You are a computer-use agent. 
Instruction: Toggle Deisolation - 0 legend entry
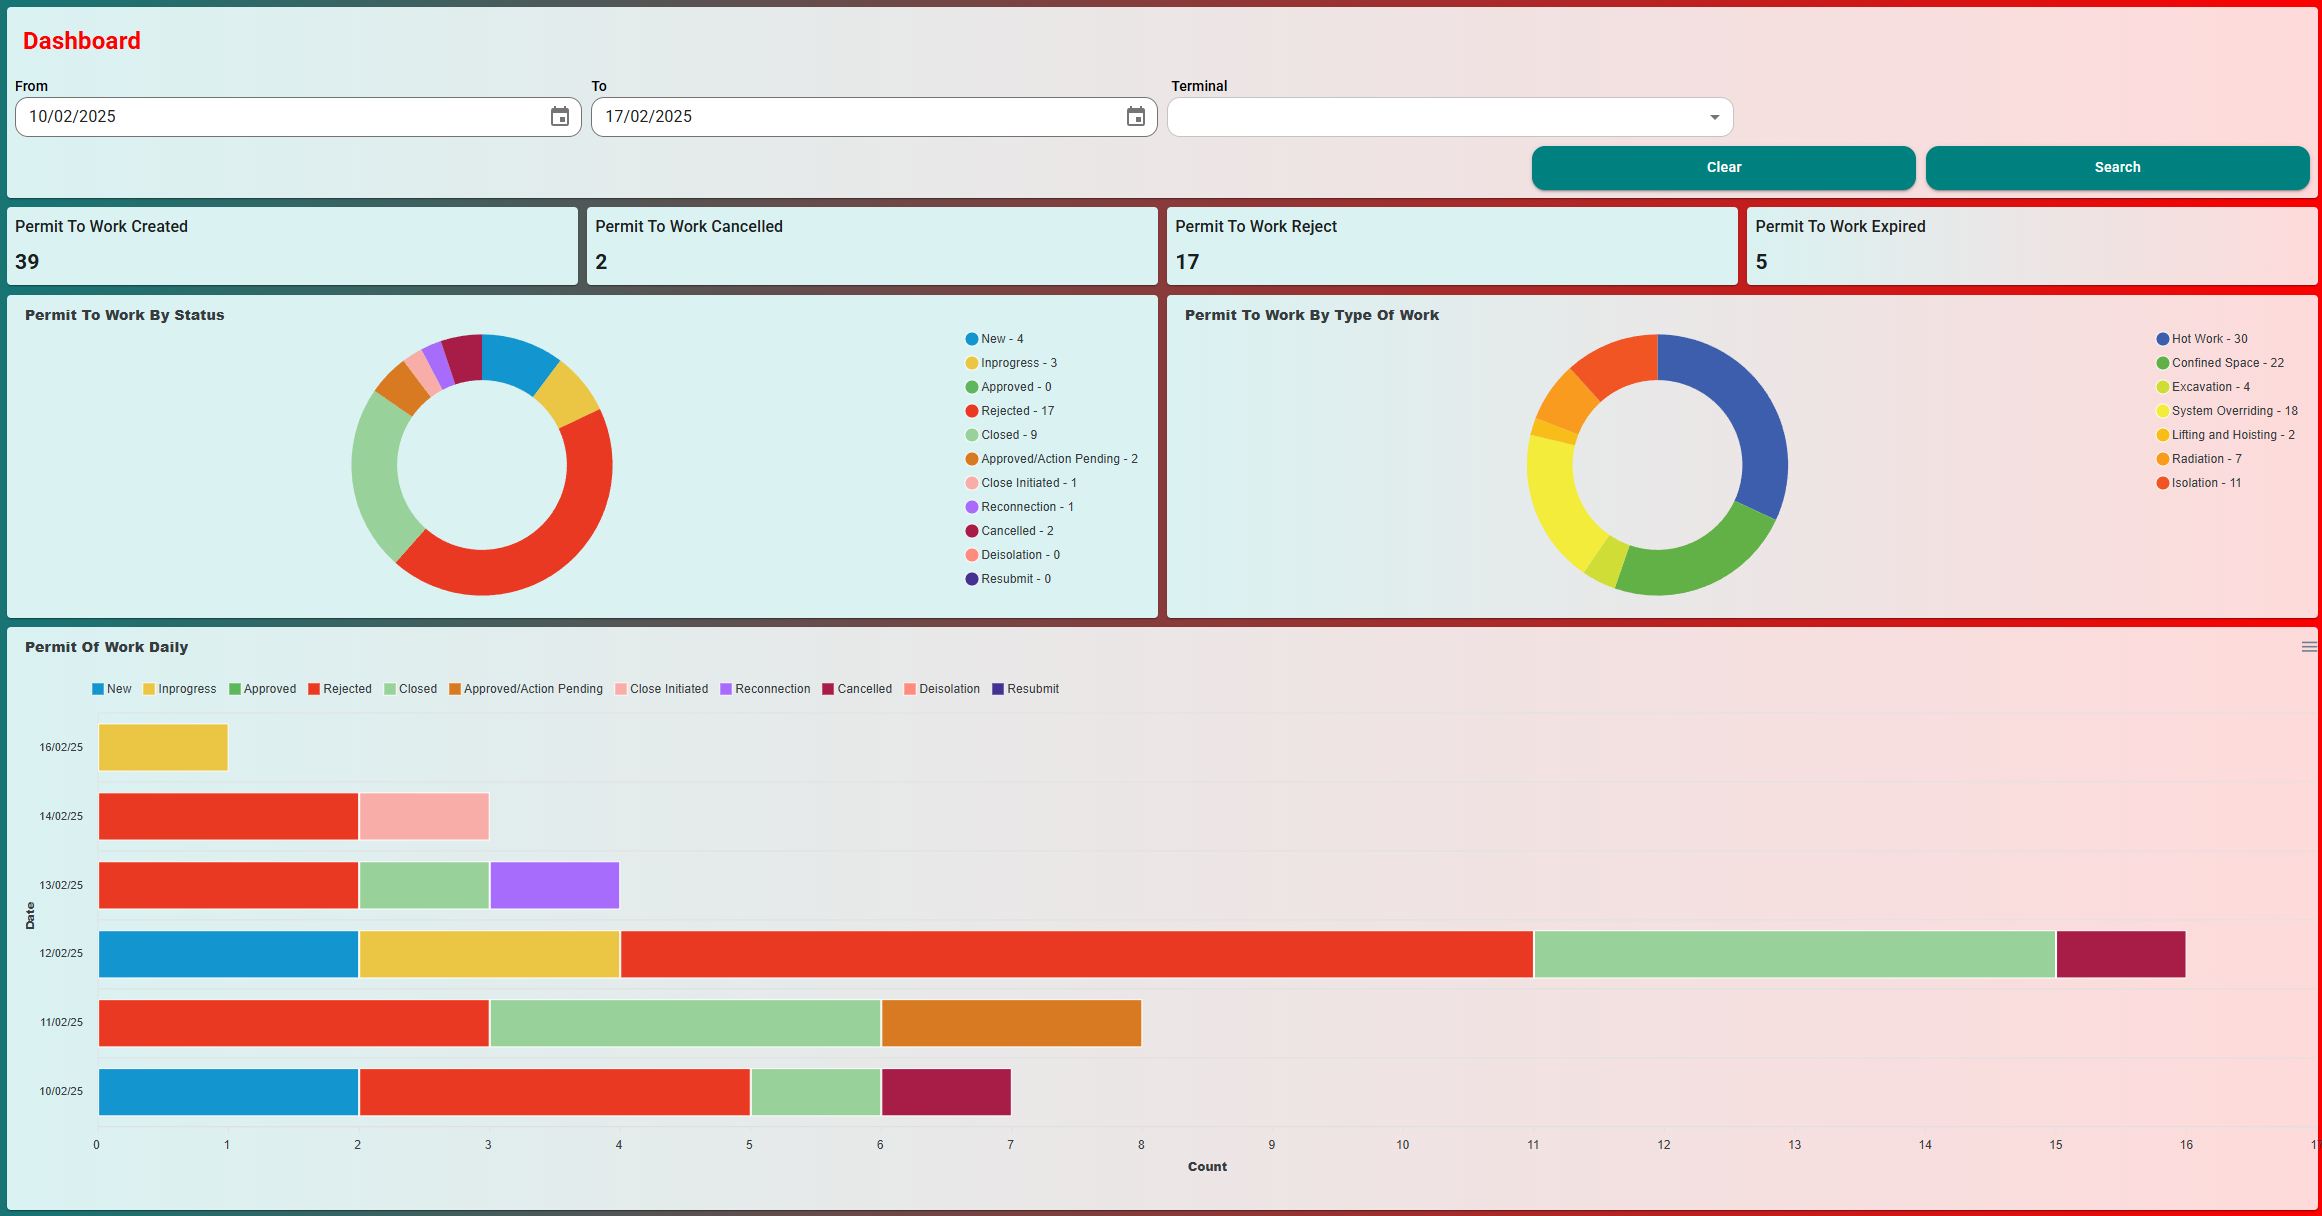[1013, 555]
